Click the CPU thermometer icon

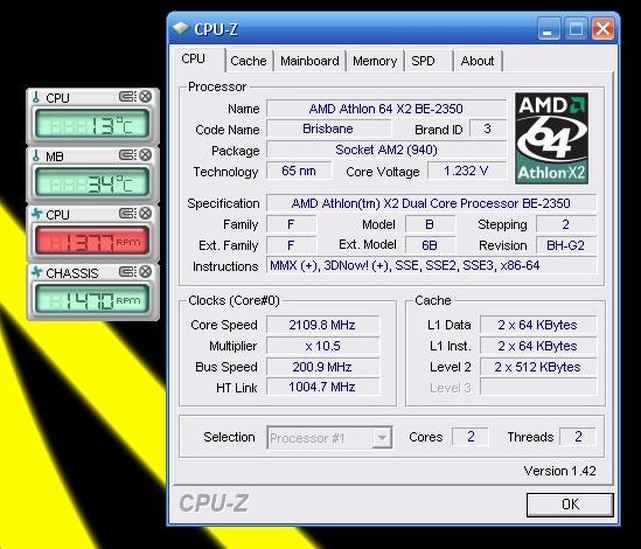pos(36,97)
